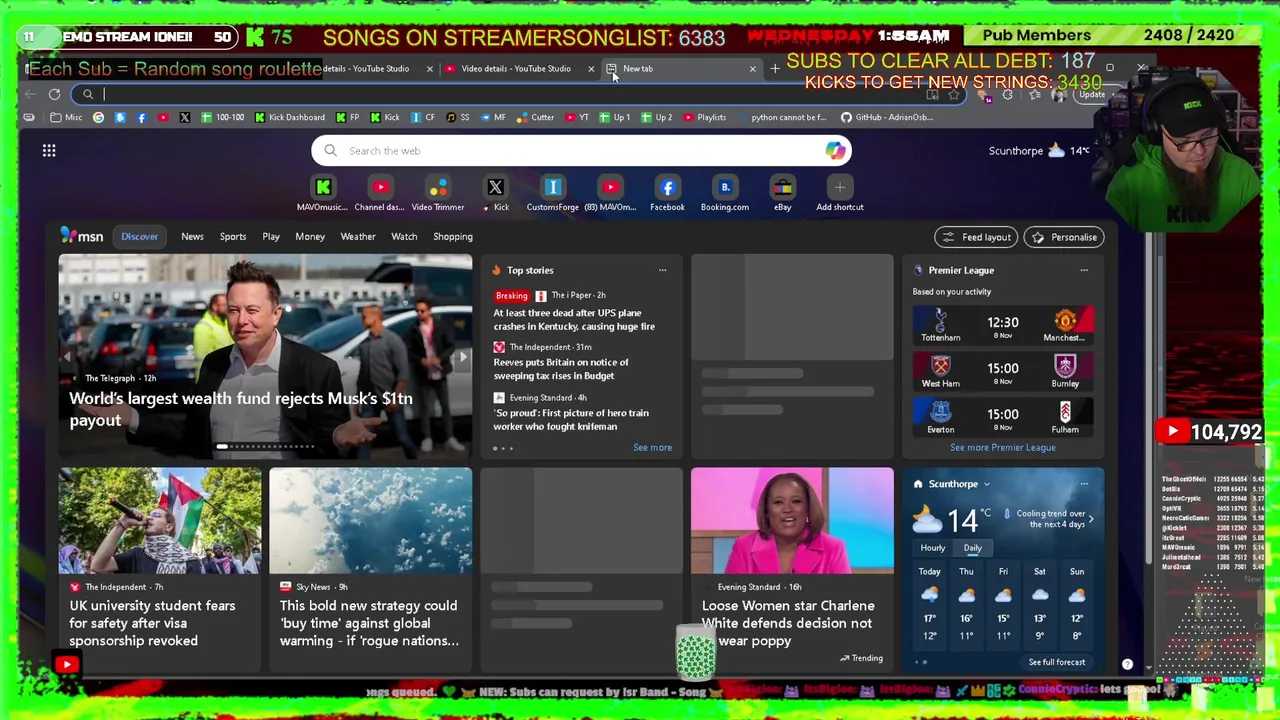
Task: Reload the page with refresh icon
Action: (x=54, y=94)
